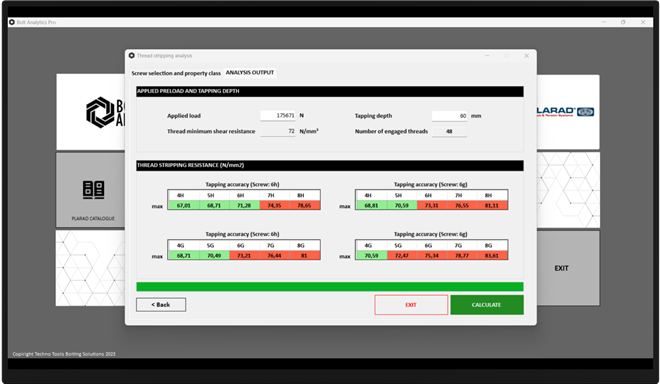Close the Thread stripping analysis dialog
This screenshot has height=384, width=660.
pos(526,56)
